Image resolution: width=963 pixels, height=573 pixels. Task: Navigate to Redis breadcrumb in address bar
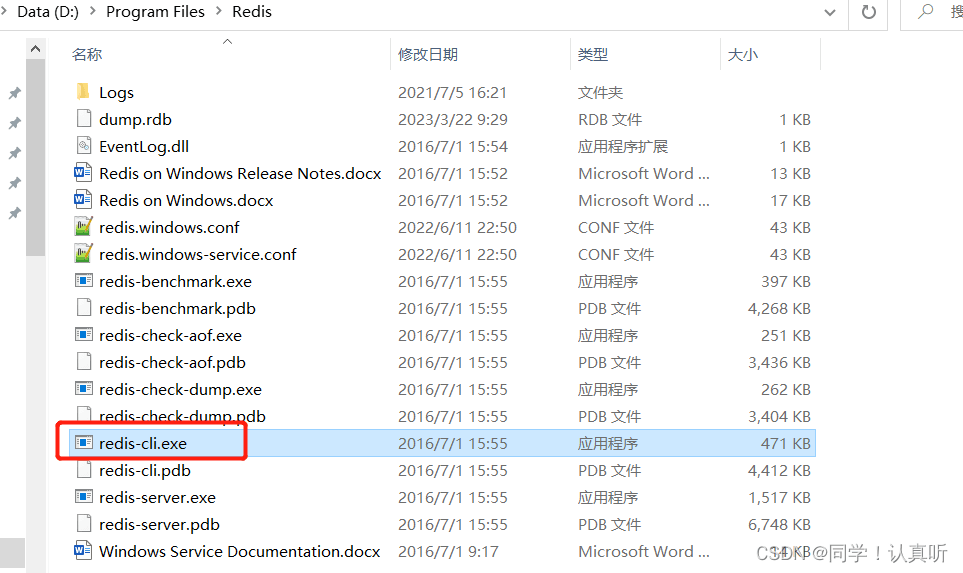(252, 12)
